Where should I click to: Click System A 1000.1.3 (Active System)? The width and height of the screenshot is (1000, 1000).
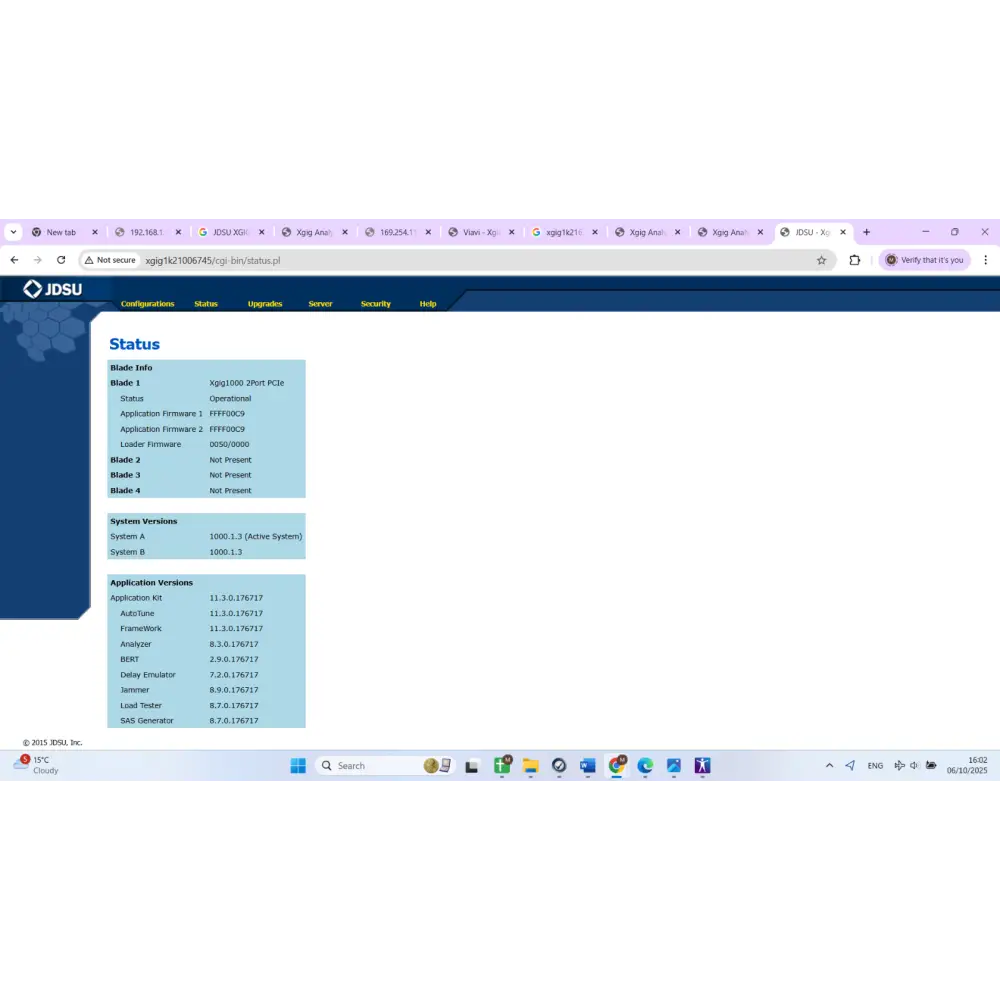[x=256, y=536]
